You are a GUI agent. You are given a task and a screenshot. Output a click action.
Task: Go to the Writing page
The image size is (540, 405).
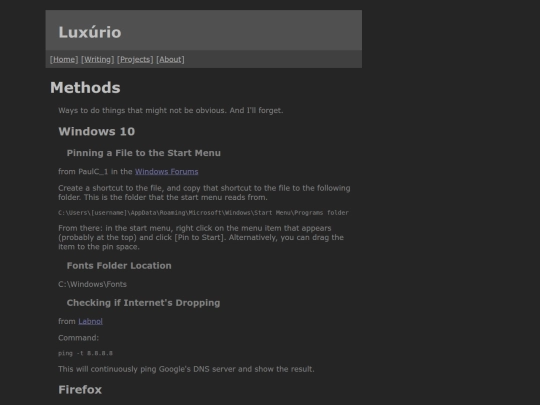click(x=97, y=59)
